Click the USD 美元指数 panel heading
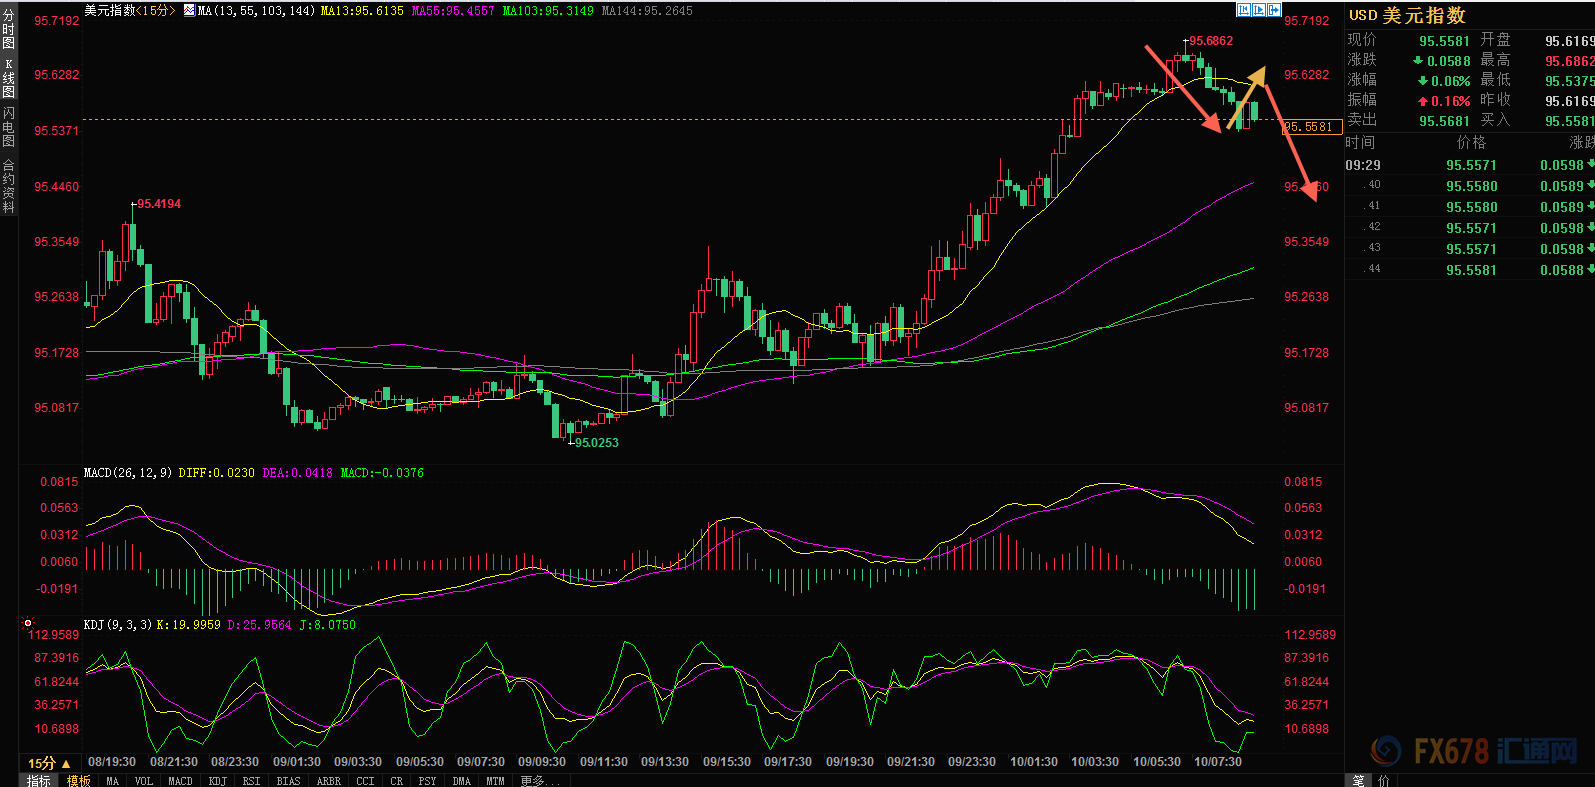 point(1407,15)
